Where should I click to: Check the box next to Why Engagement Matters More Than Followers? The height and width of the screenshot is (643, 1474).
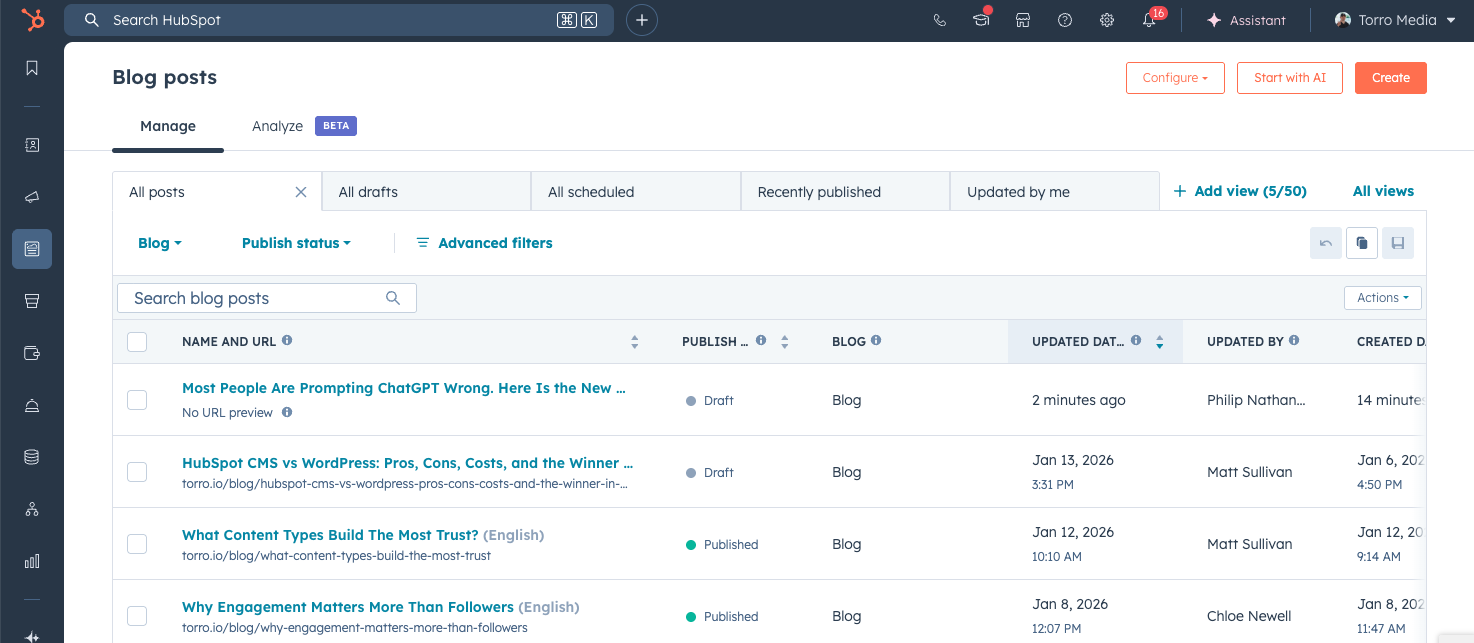(x=137, y=615)
